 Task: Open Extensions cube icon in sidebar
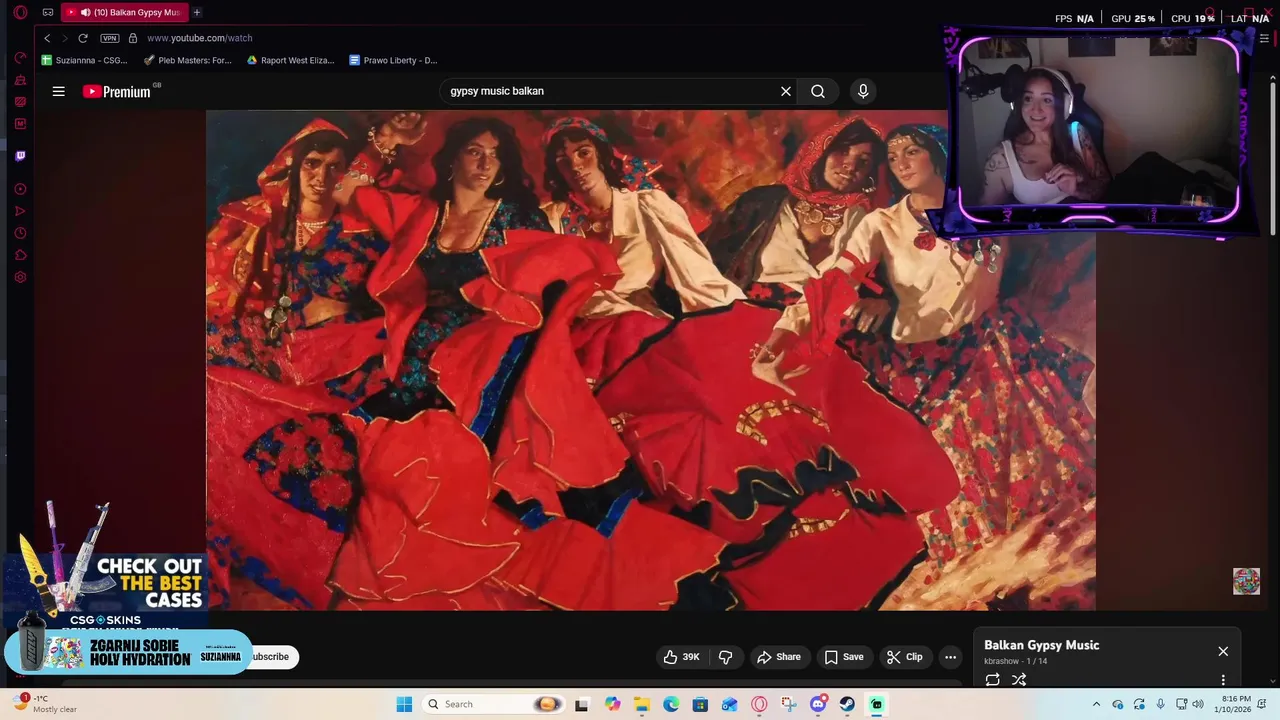[x=20, y=255]
